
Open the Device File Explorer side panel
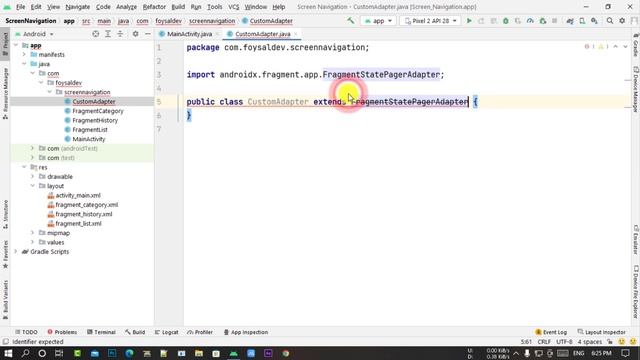pyautogui.click(x=636, y=291)
